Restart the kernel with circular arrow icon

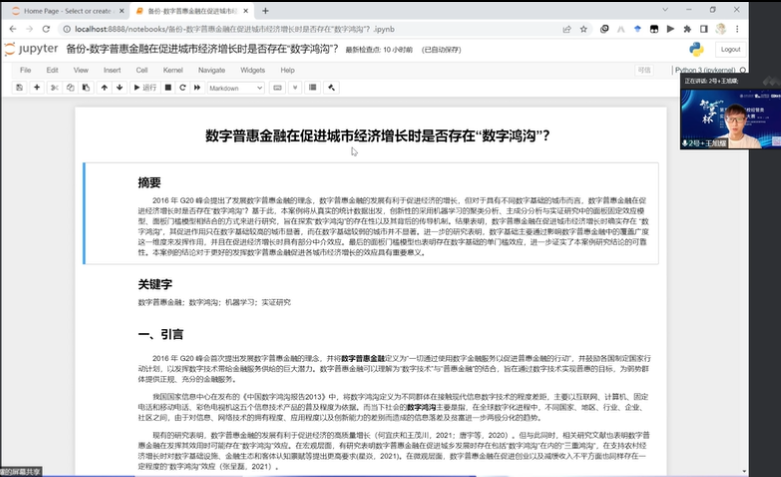coord(182,88)
